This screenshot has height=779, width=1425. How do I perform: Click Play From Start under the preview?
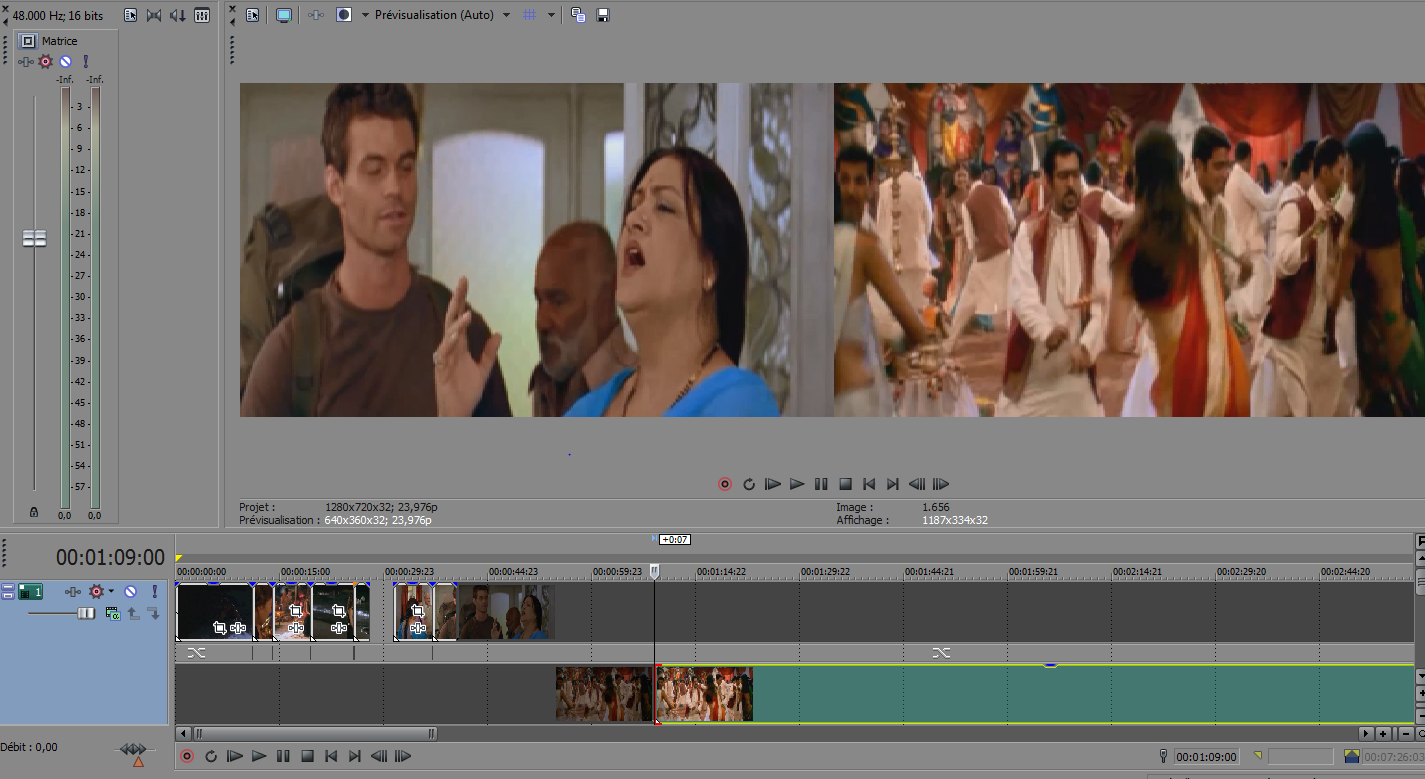pyautogui.click(x=772, y=484)
